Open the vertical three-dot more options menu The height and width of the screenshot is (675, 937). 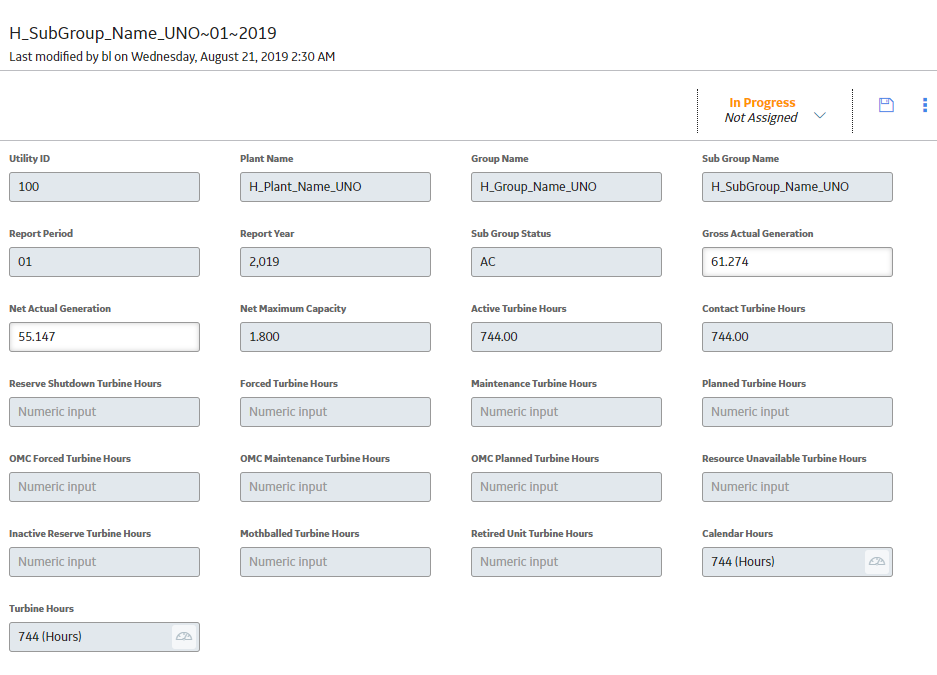point(925,105)
